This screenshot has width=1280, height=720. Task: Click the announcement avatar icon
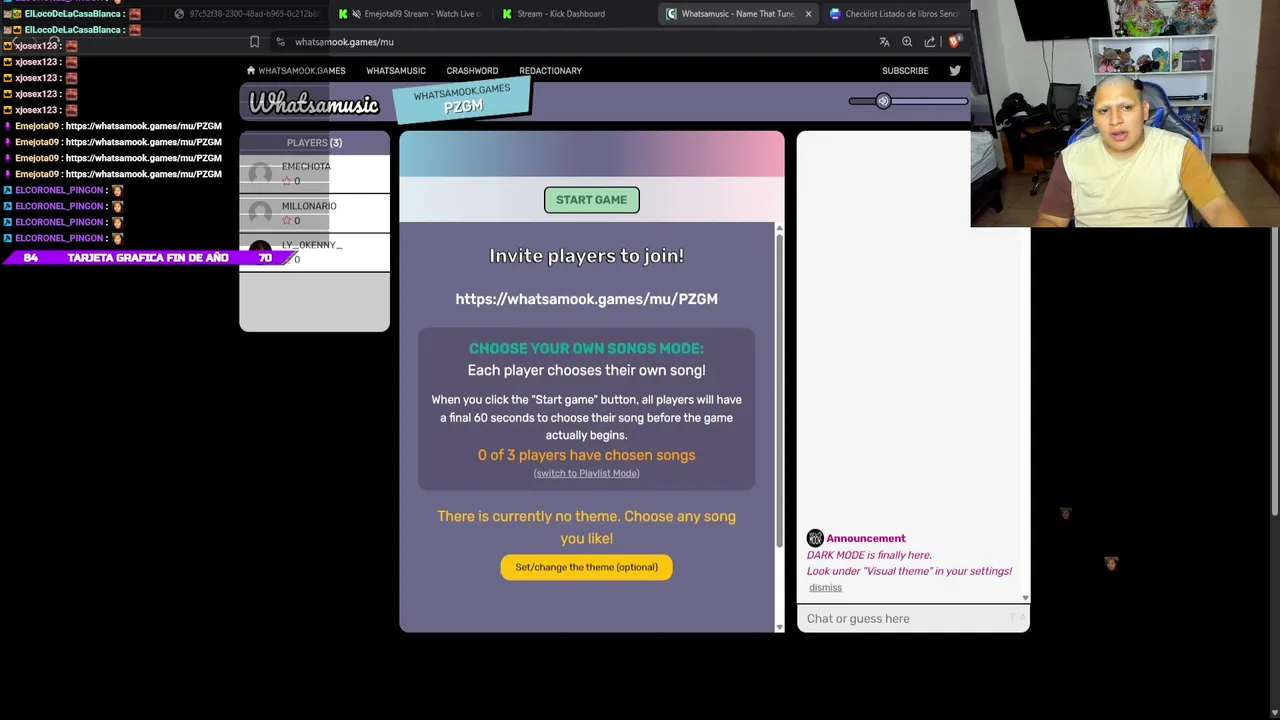pyautogui.click(x=815, y=538)
